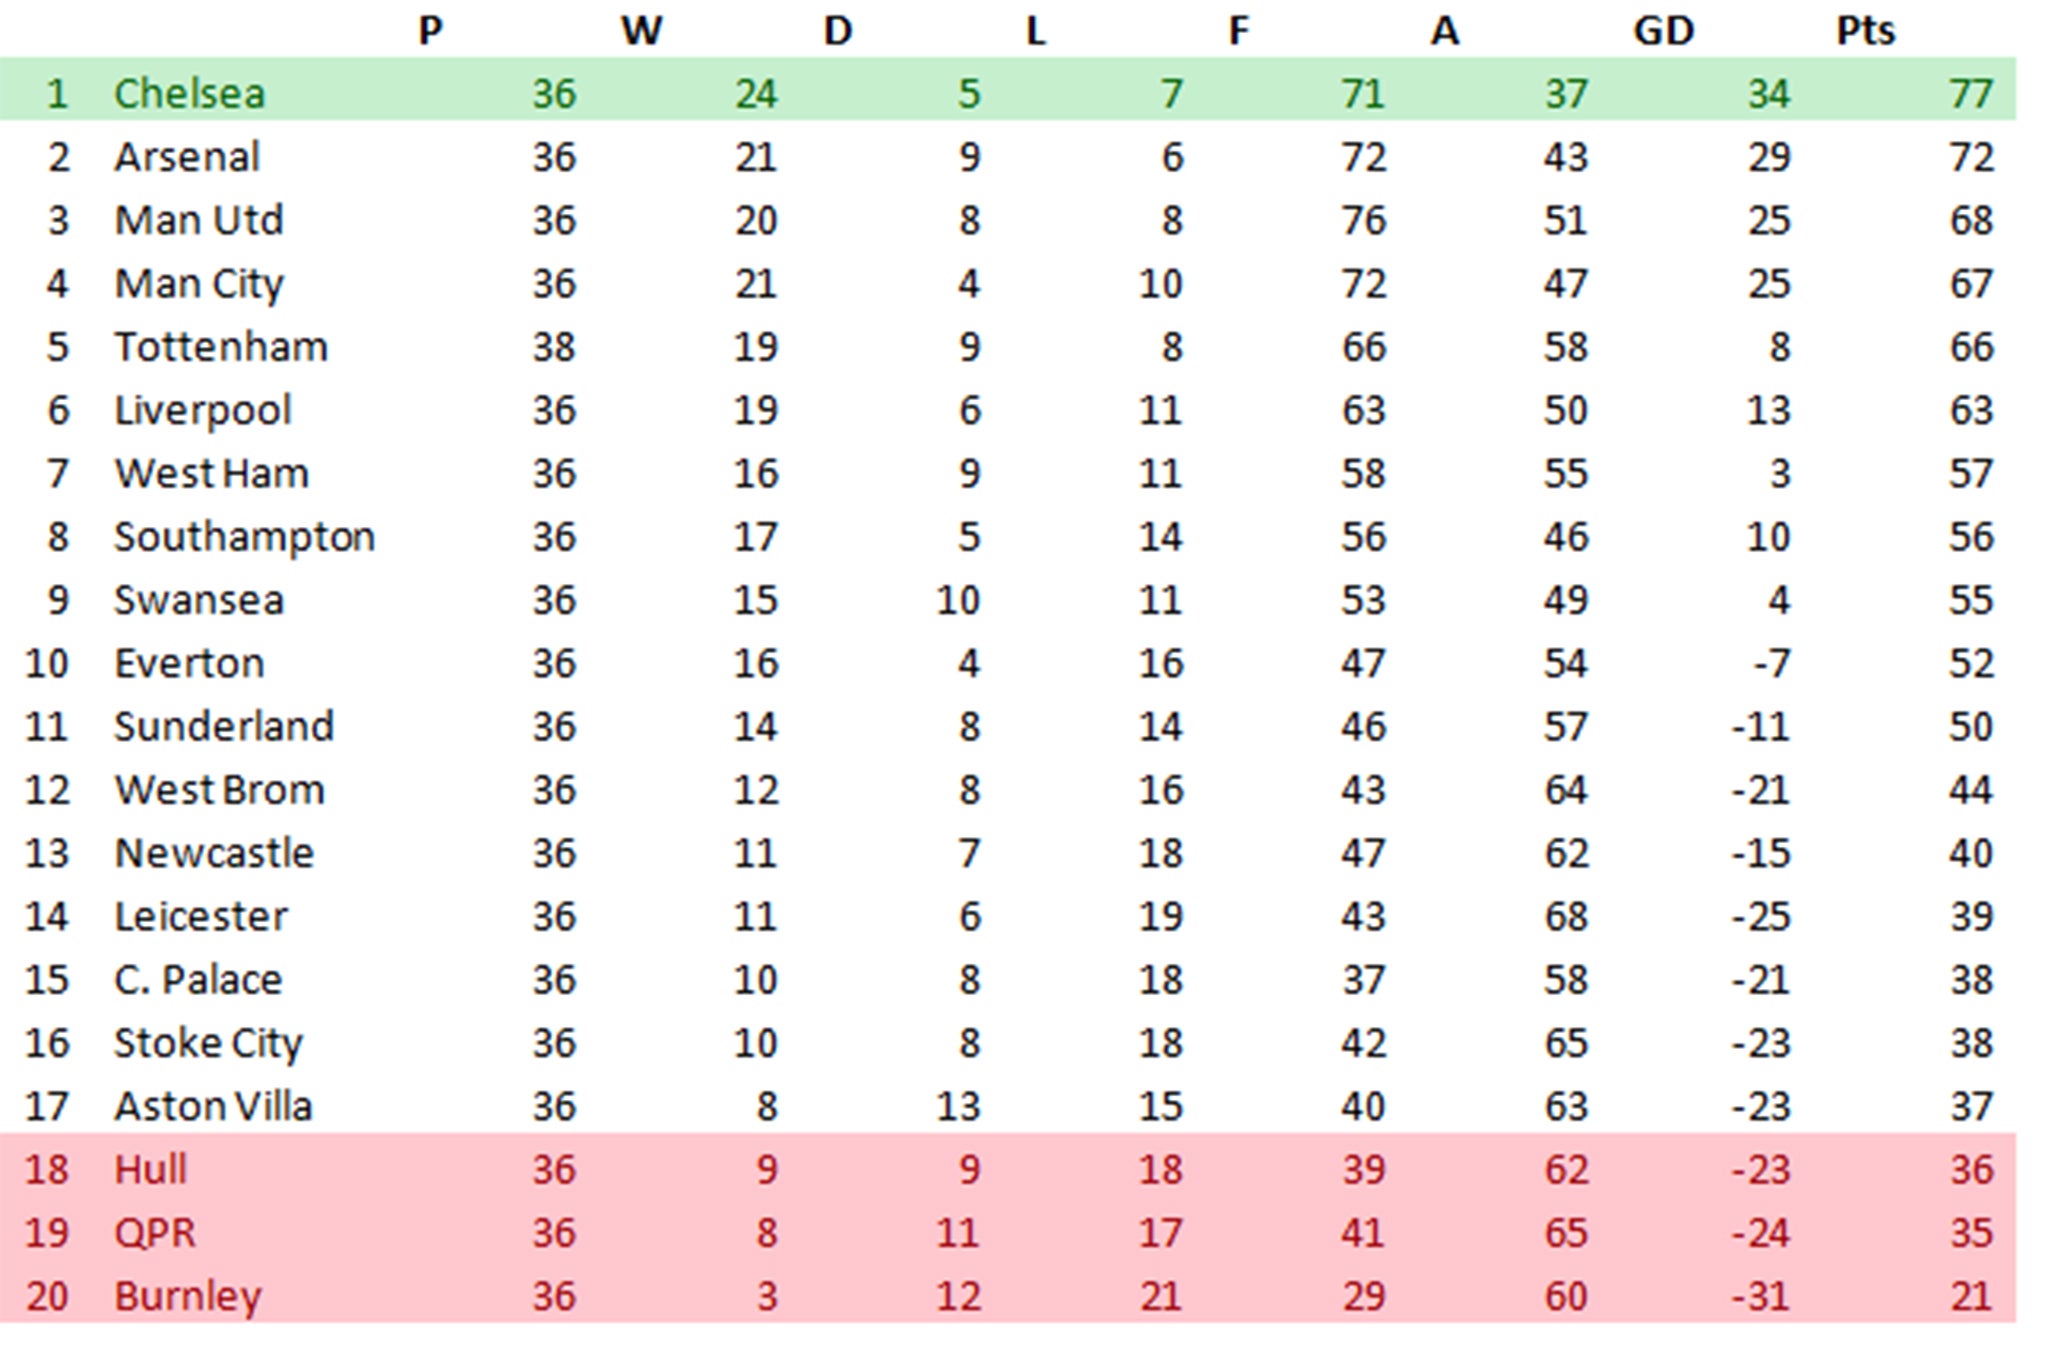Select the Man City name cell
Screen dimensions: 2048x1367
click(x=199, y=284)
